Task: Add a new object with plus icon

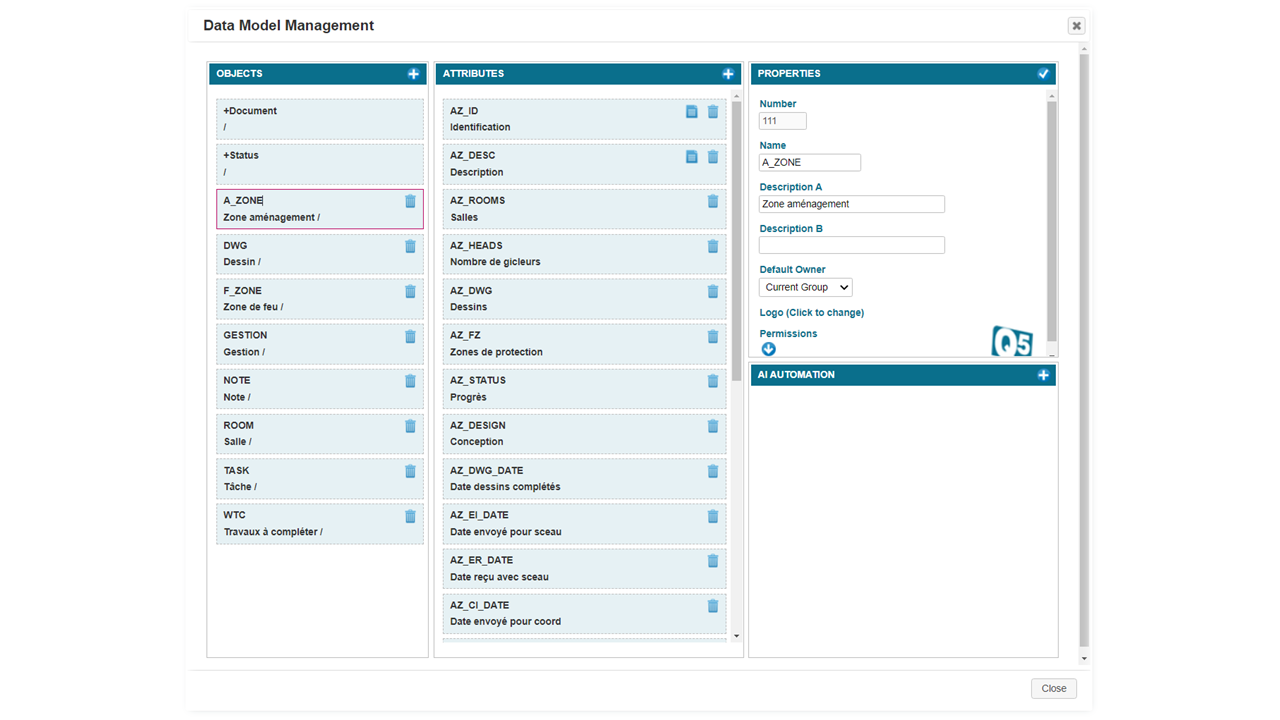Action: coord(414,74)
